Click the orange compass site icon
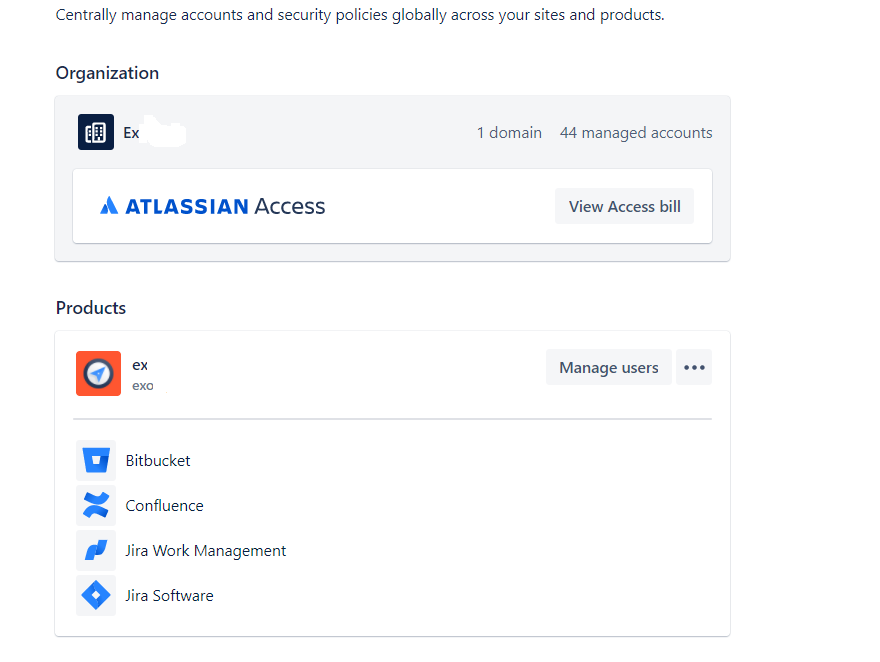The image size is (880, 662). pos(98,374)
